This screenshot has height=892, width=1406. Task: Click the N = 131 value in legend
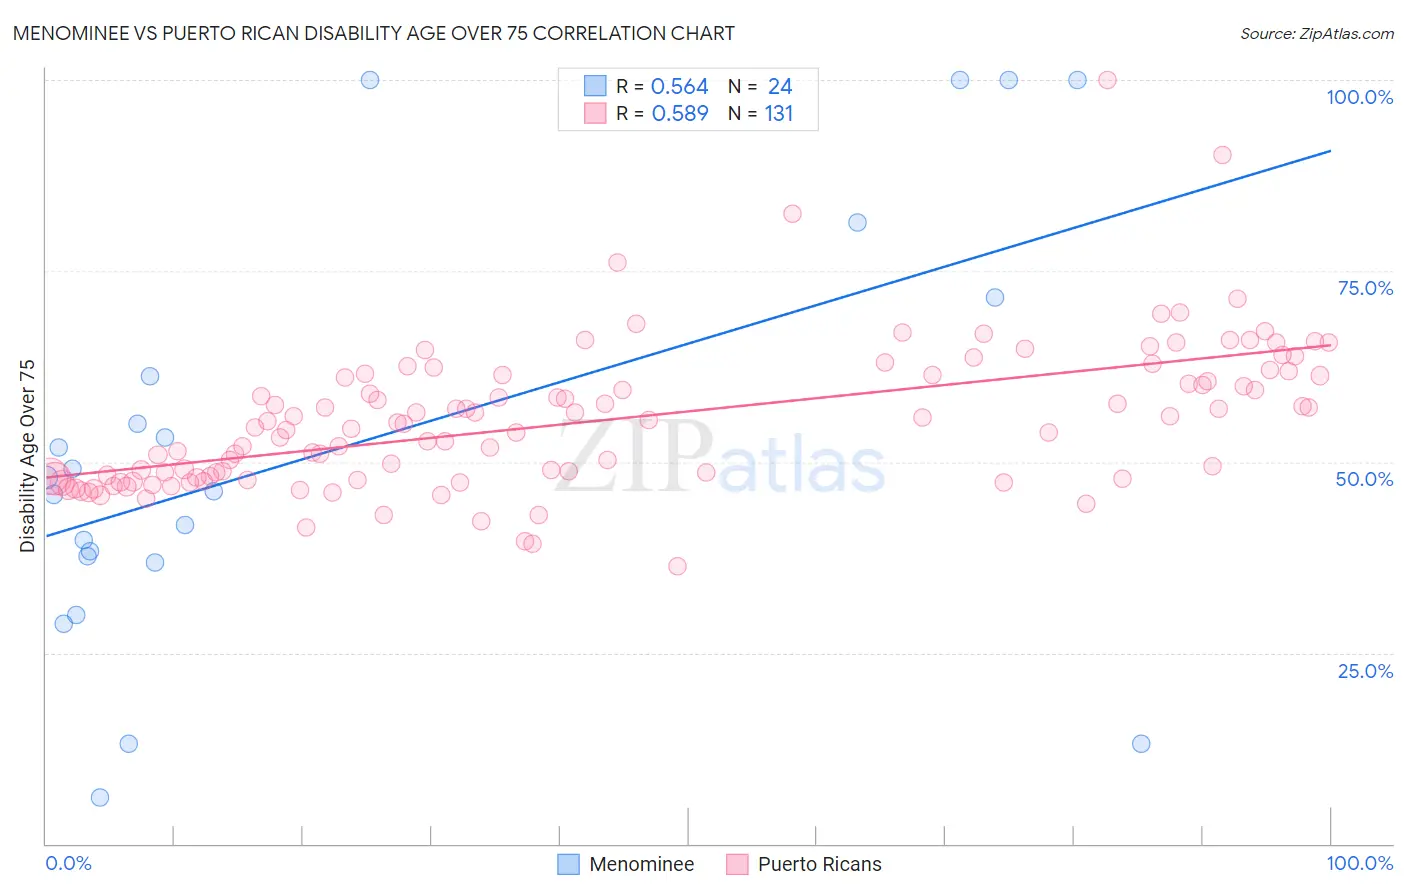tap(760, 113)
